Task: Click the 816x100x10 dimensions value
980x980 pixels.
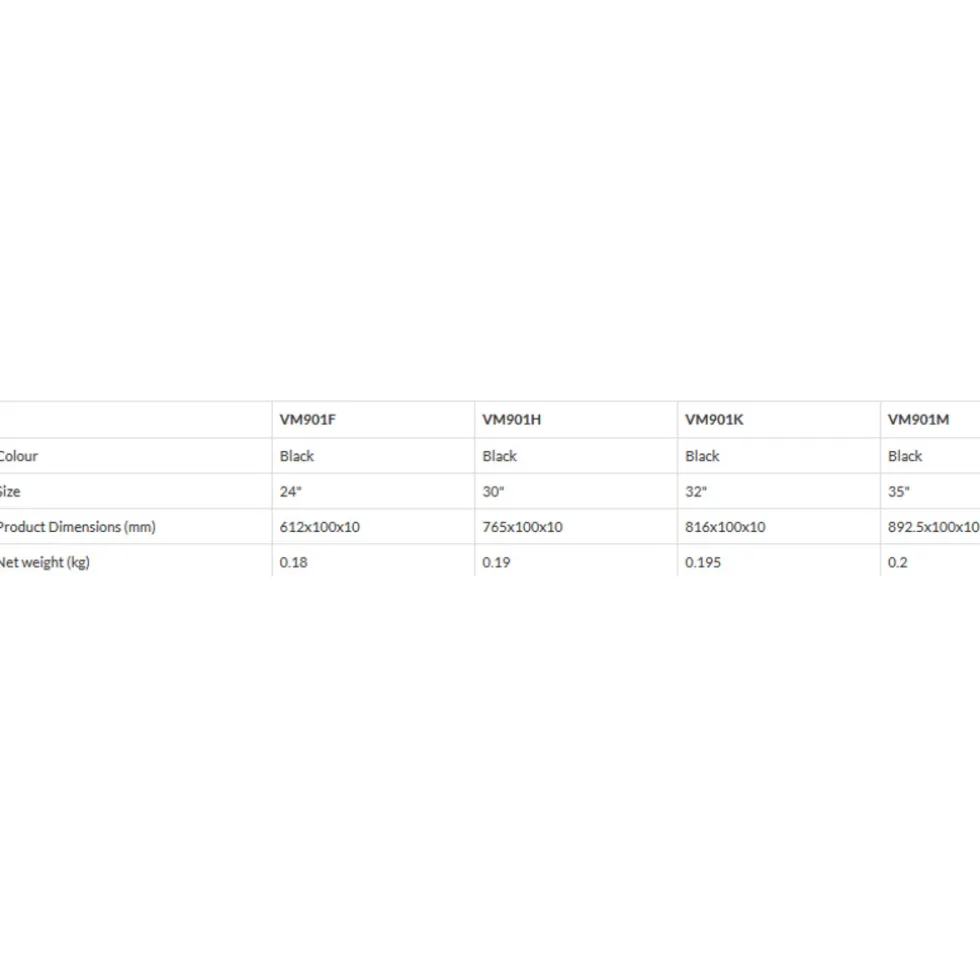Action: coord(725,527)
